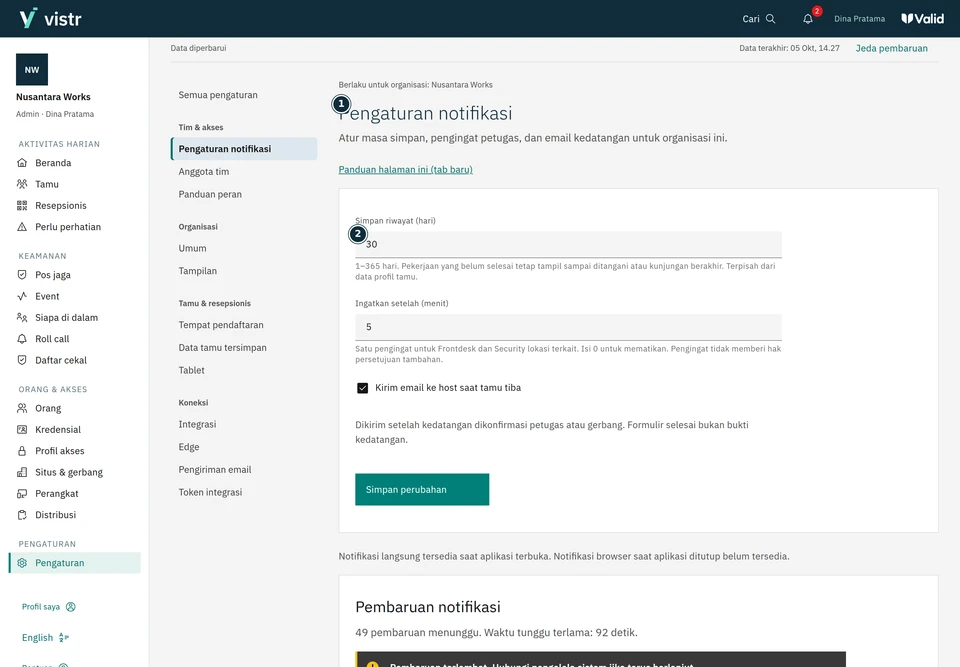
Task: Select the Tamu guests icon
Action: [22, 184]
